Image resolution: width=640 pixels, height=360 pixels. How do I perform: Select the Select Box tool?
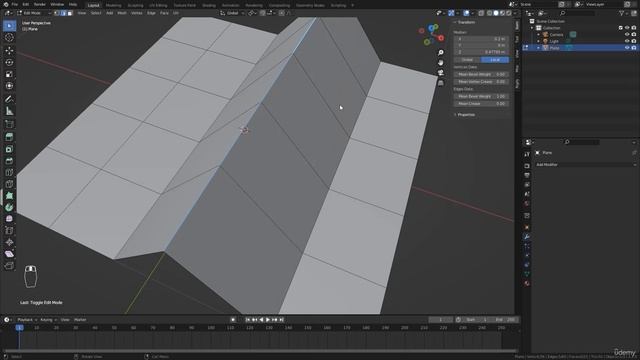click(x=9, y=26)
